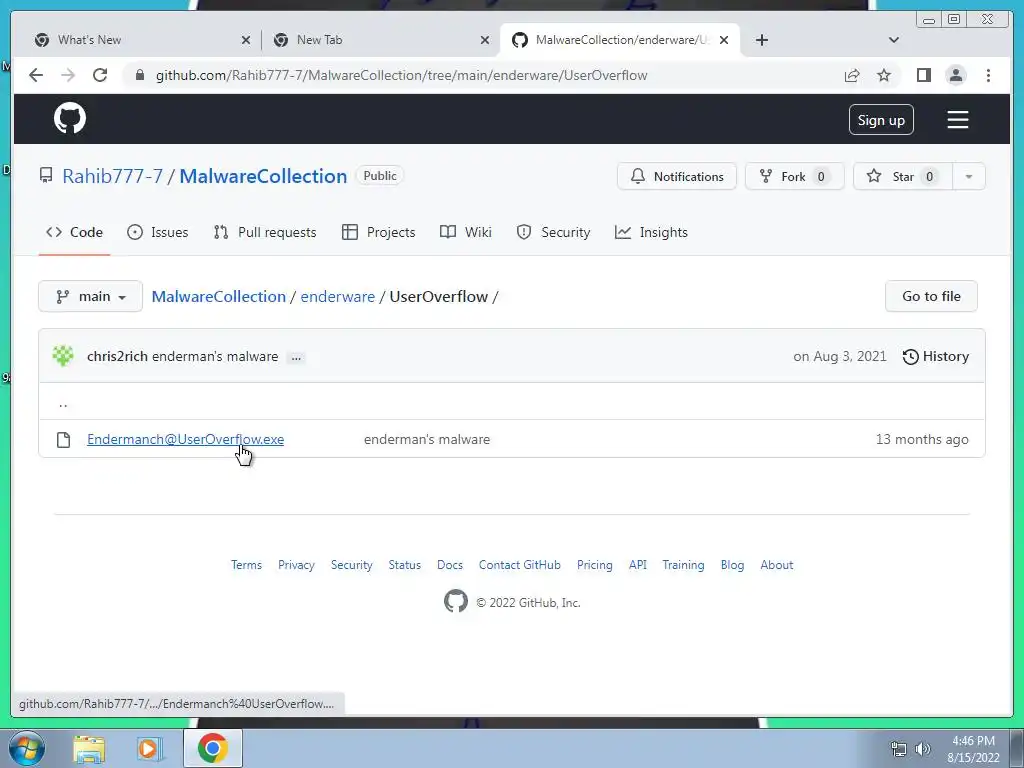Click the GitHub Octocat logo in header
1024x768 pixels.
70,118
